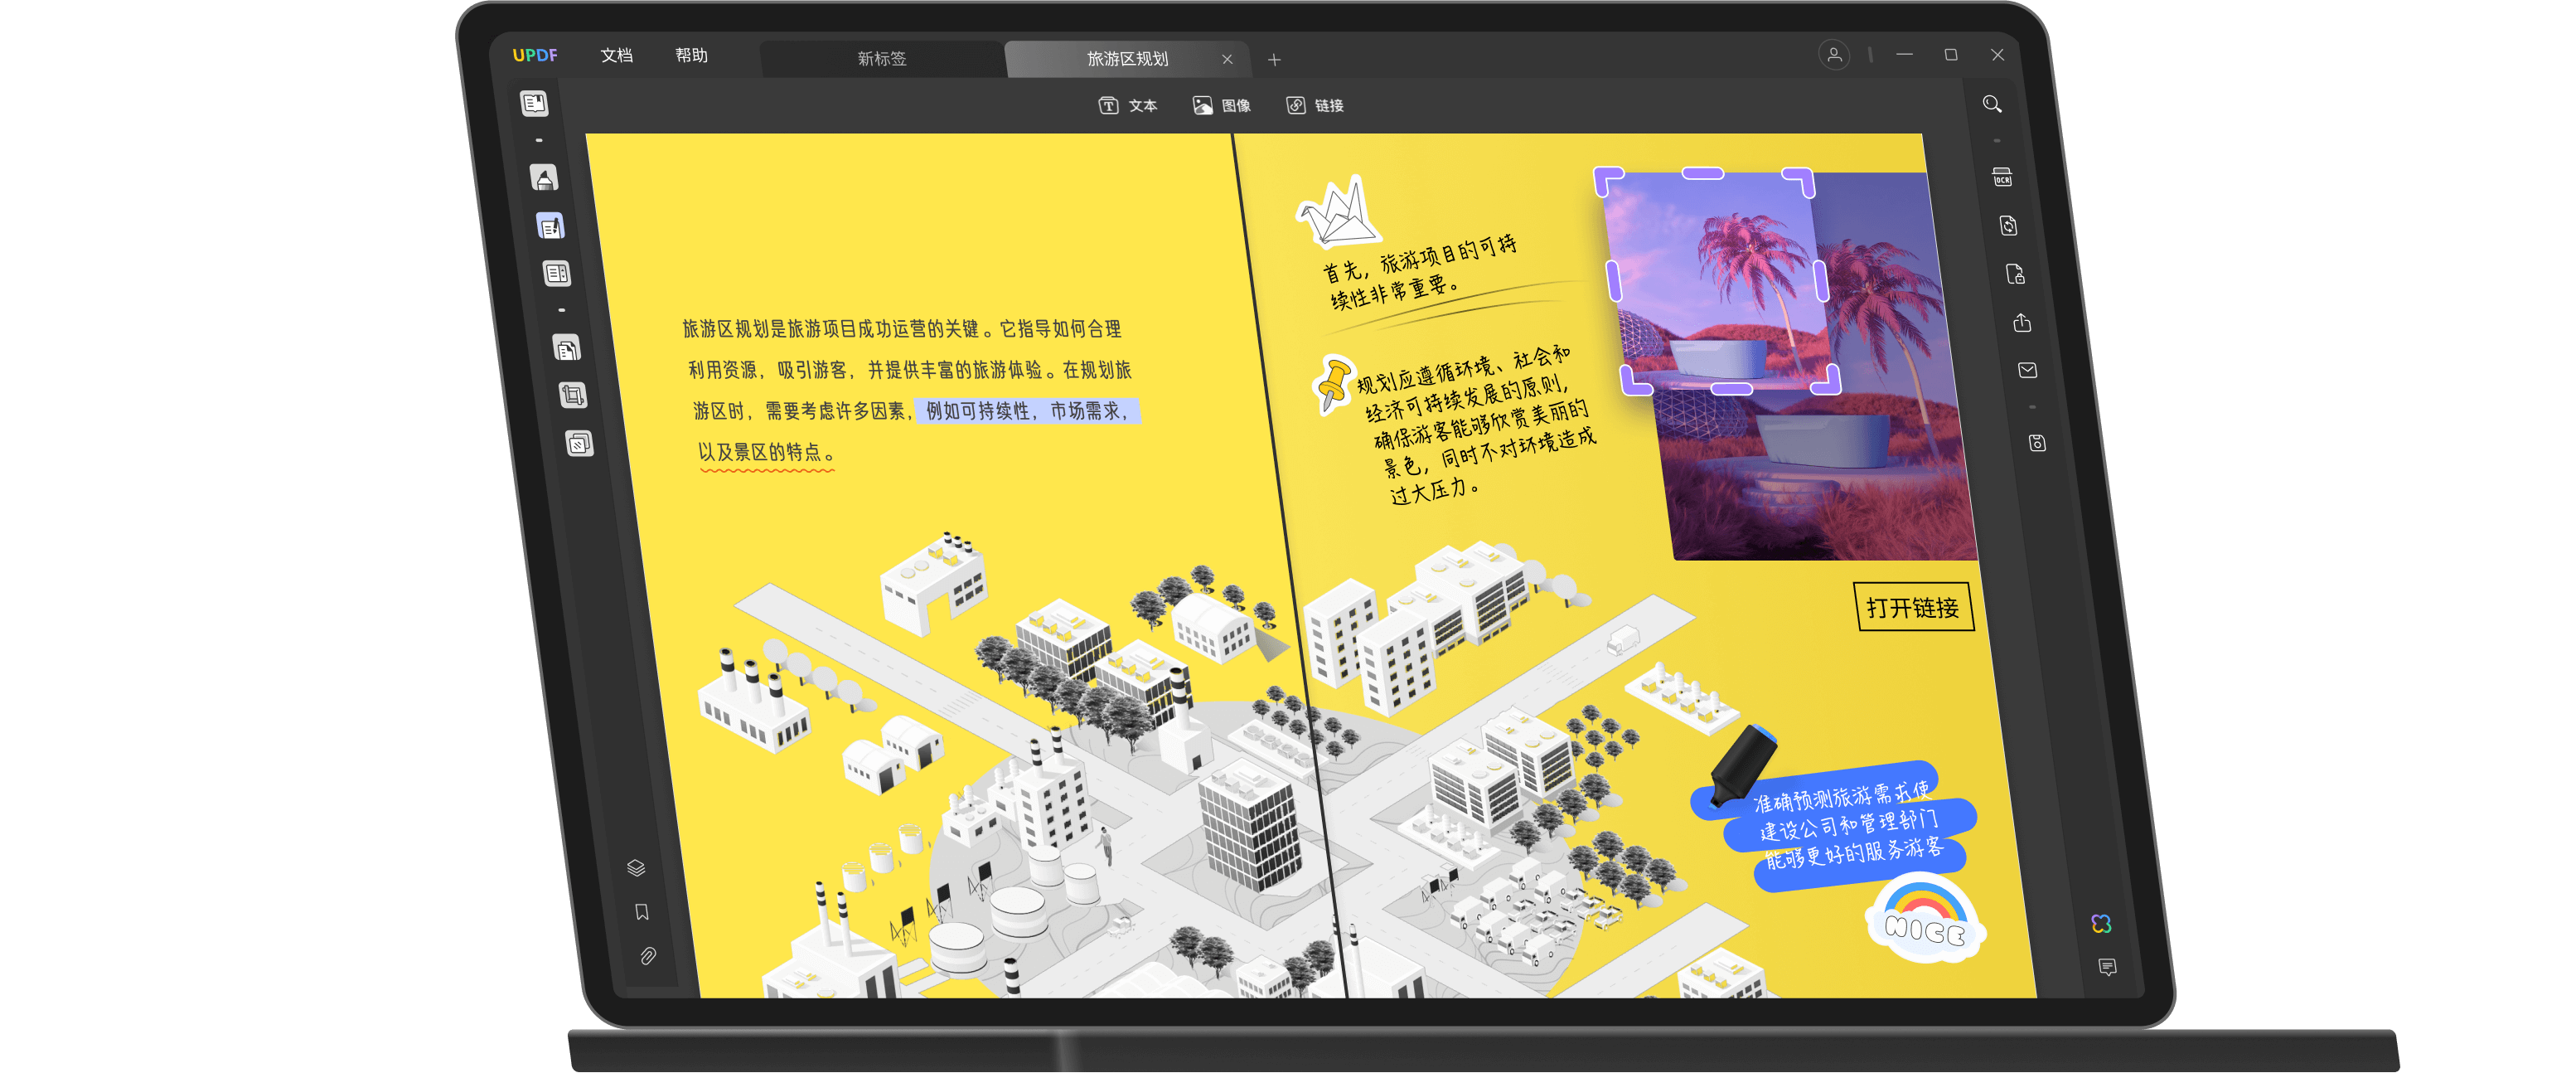Image resolution: width=2576 pixels, height=1073 pixels.
Task: Show the Layers panel
Action: (x=636, y=867)
